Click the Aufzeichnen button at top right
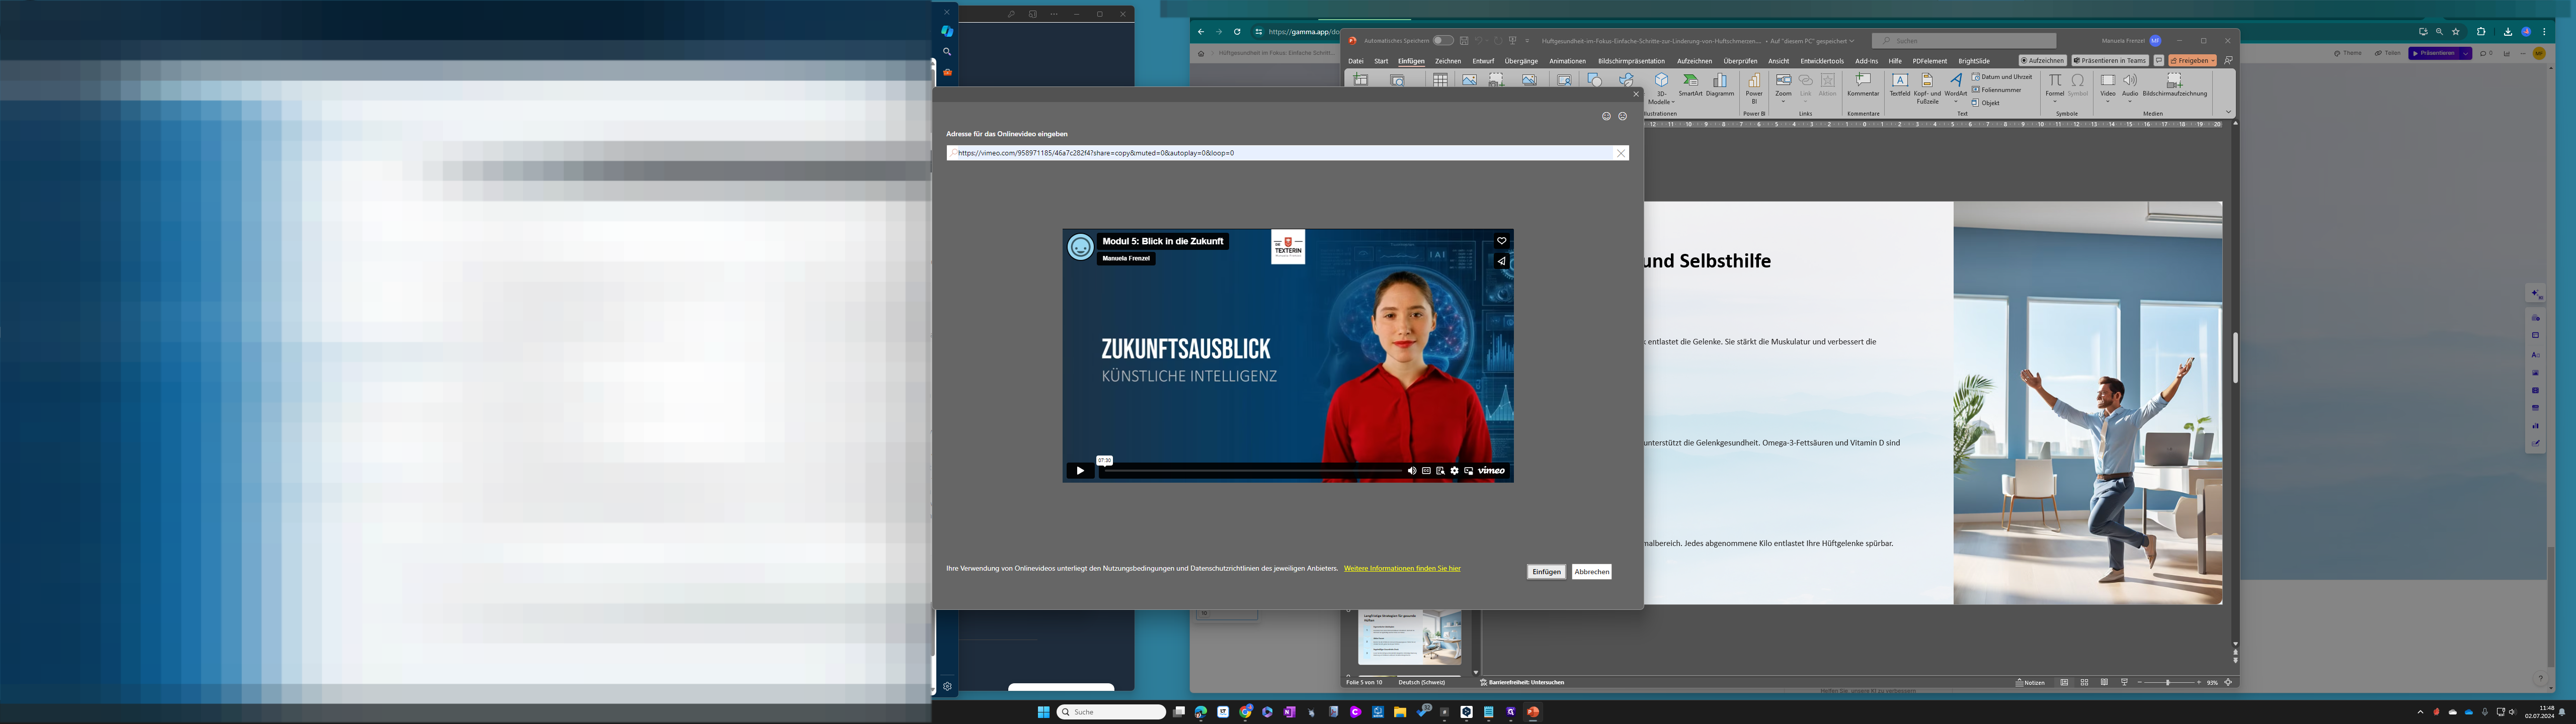 click(2042, 60)
